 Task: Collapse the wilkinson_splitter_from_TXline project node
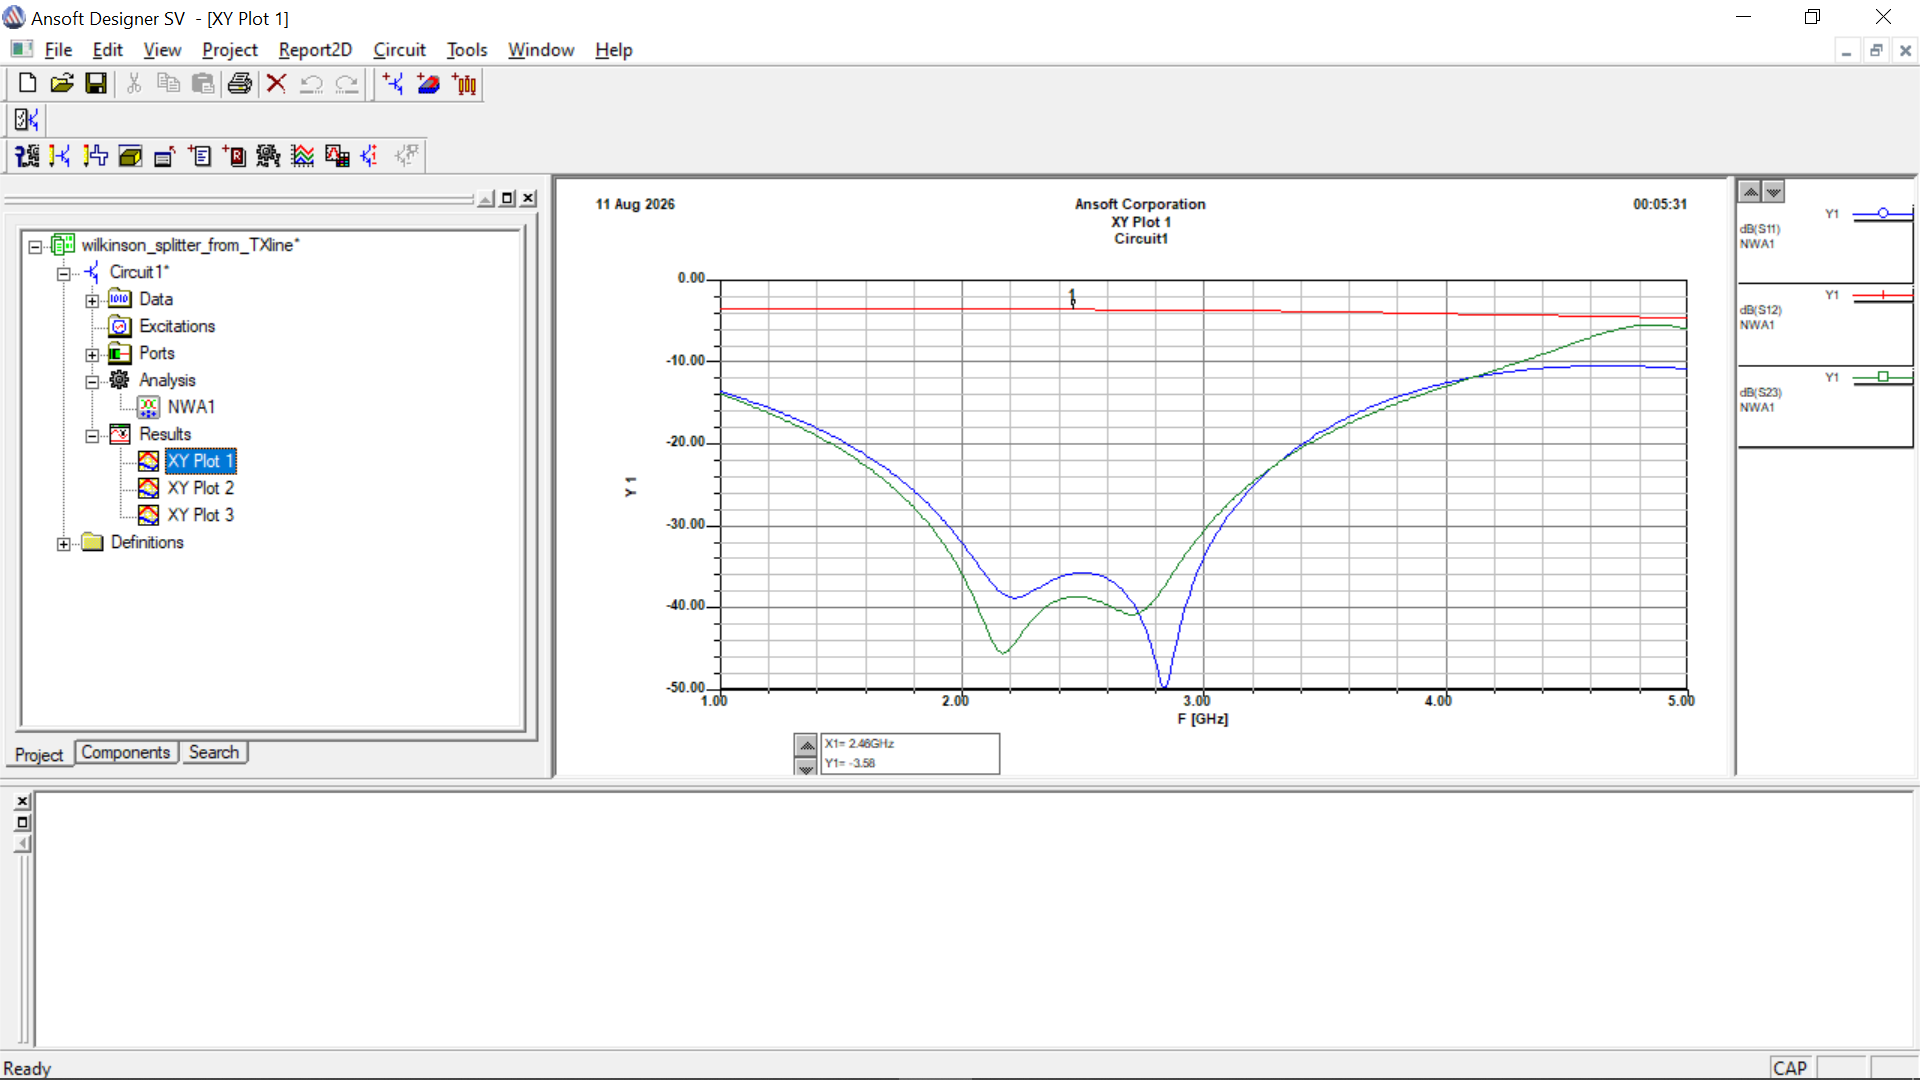[35, 246]
